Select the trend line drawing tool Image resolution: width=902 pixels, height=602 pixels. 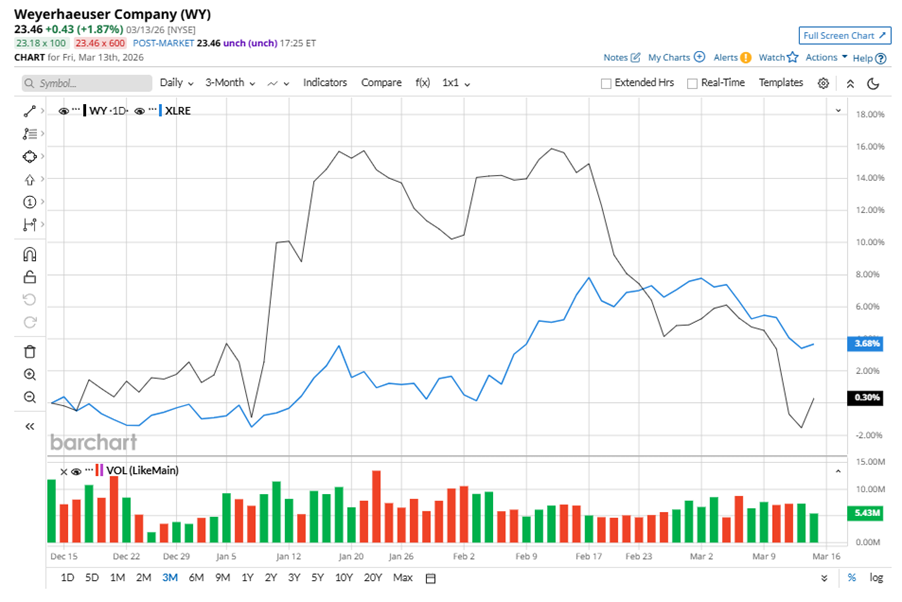point(29,111)
